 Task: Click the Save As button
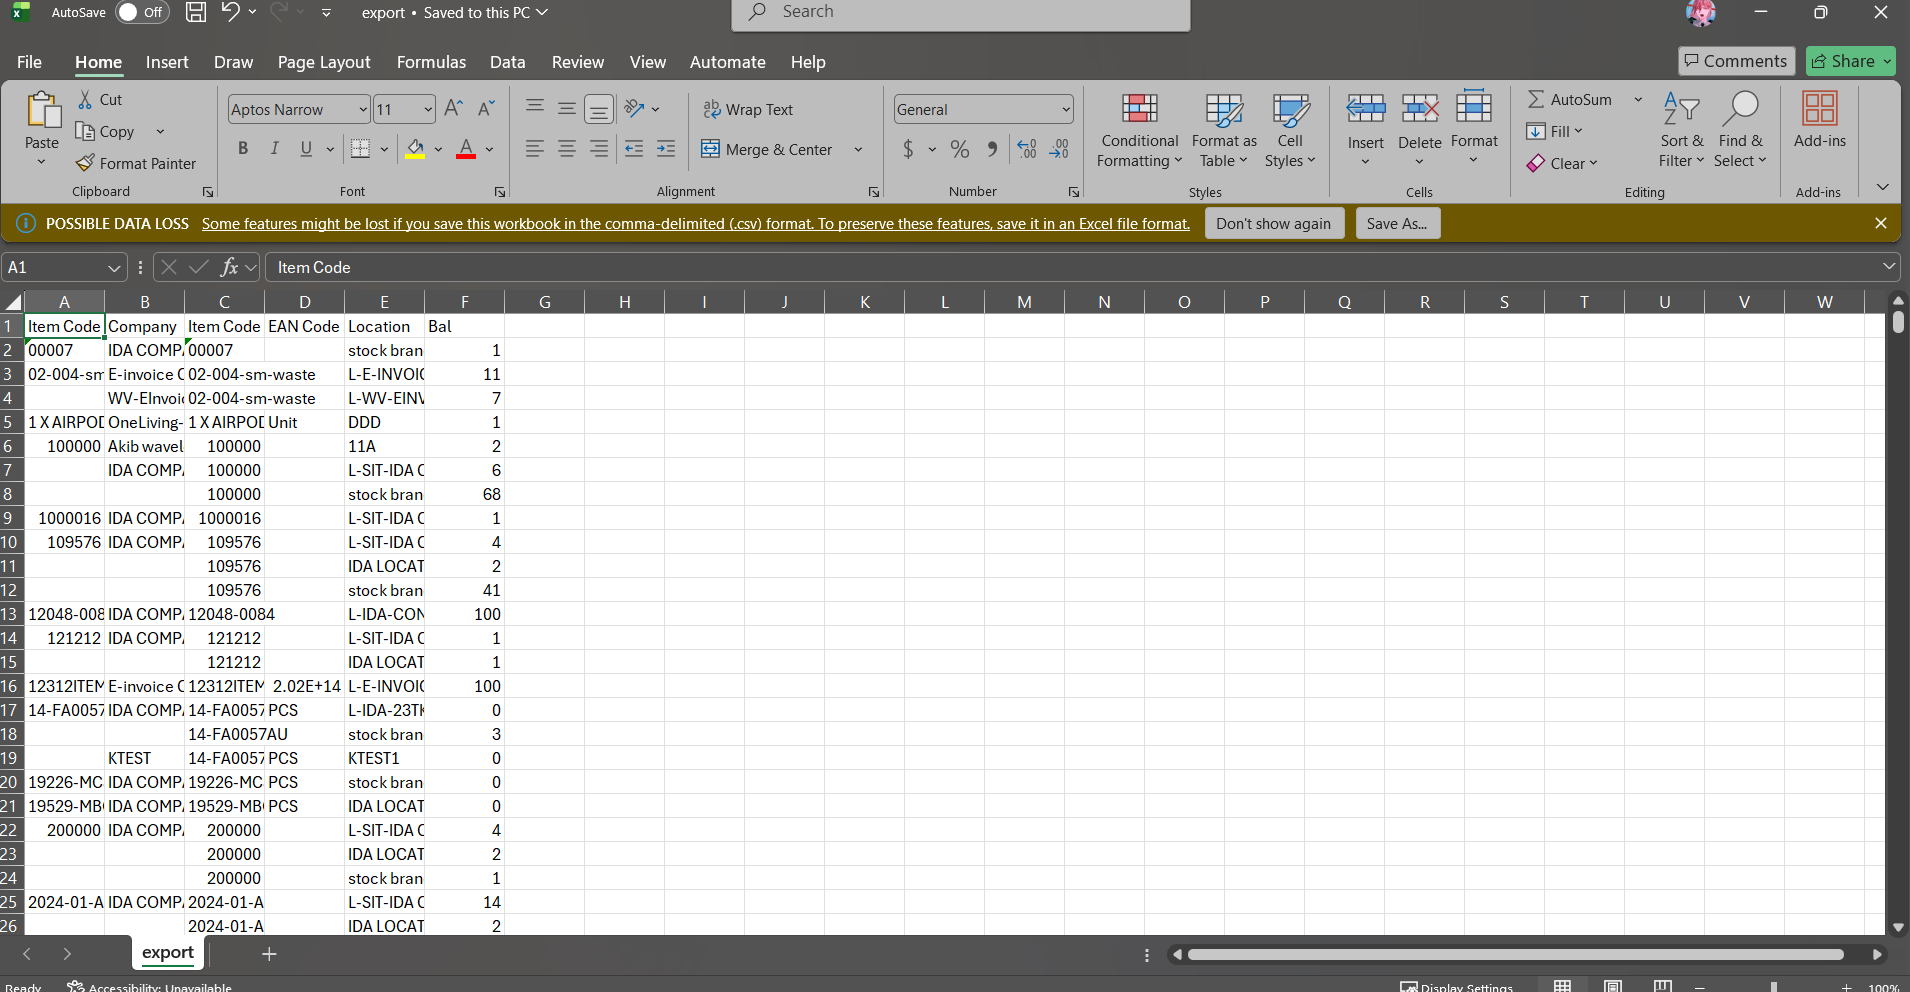point(1397,222)
